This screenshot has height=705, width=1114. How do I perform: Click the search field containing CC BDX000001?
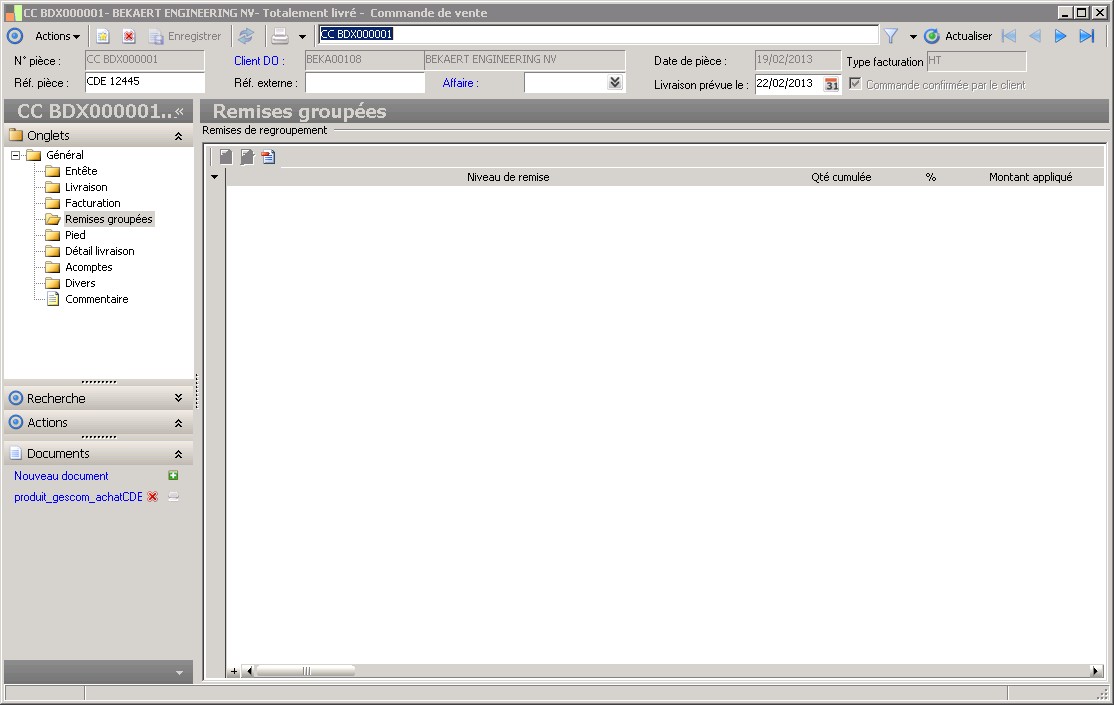point(598,34)
